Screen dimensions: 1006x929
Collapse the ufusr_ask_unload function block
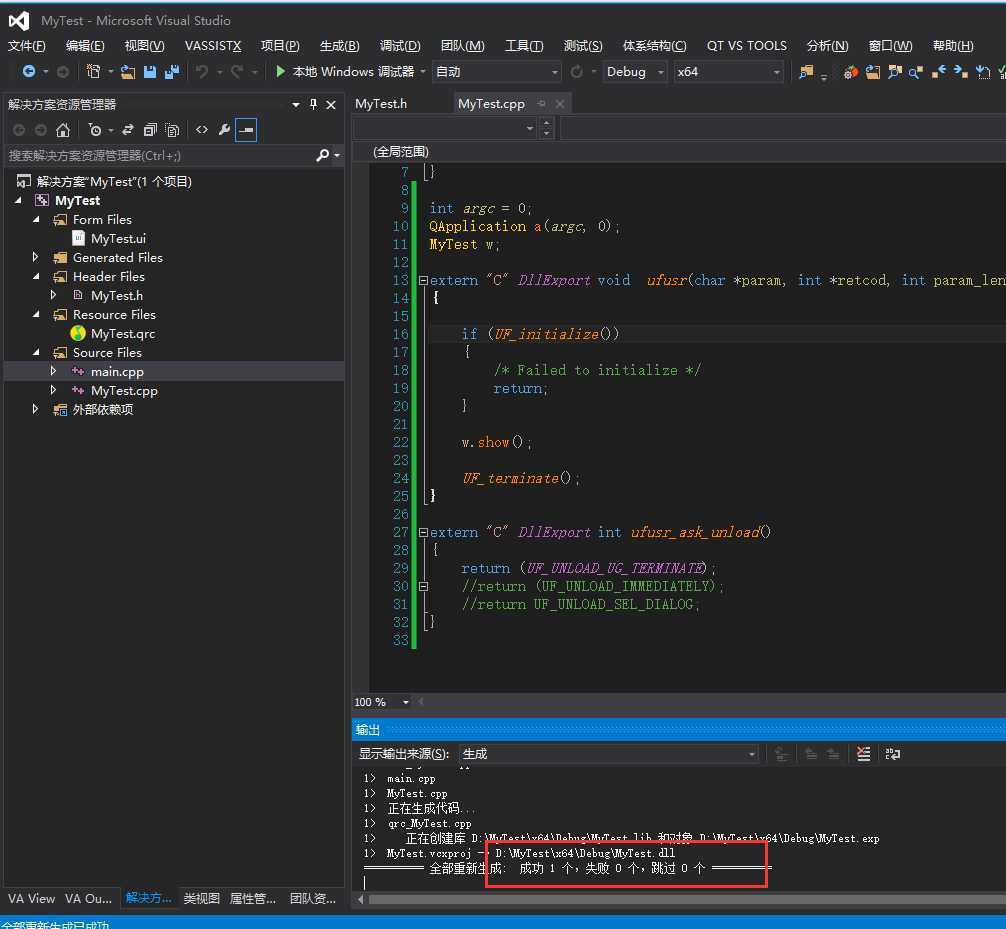tap(423, 533)
